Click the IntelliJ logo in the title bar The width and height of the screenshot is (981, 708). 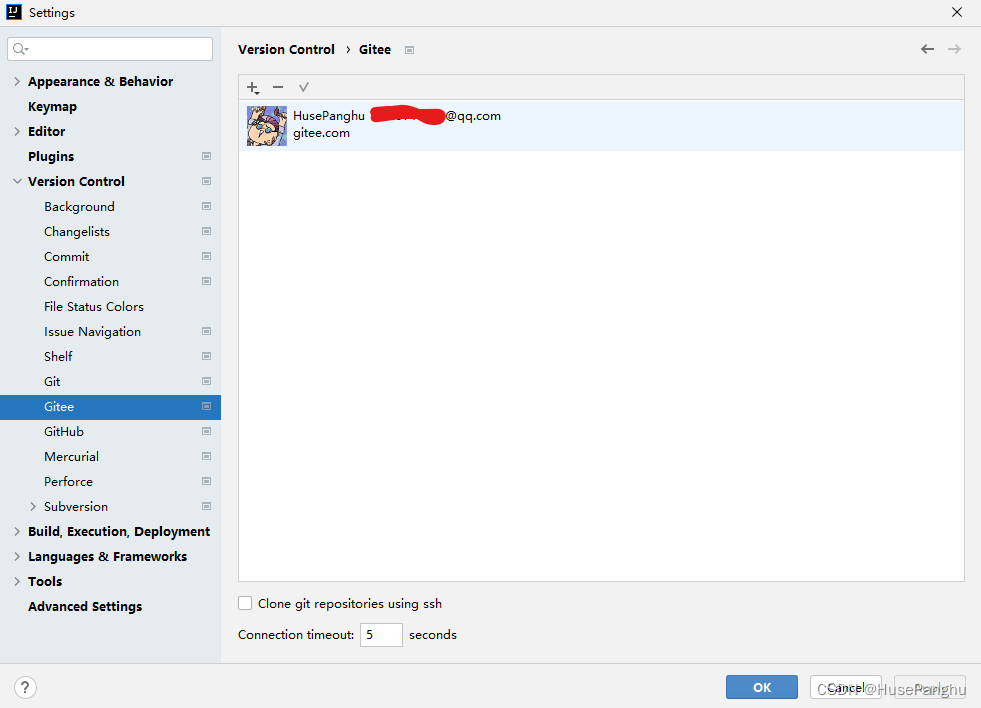pos(14,12)
